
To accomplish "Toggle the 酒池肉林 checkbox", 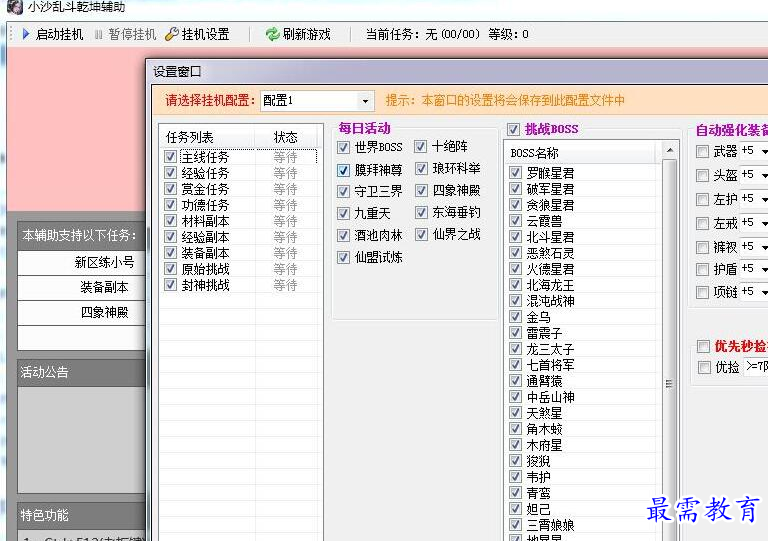I will point(343,235).
